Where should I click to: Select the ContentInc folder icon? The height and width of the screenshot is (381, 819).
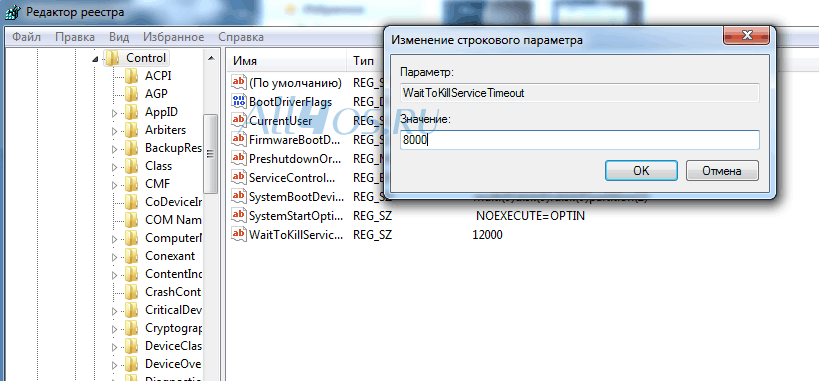pos(131,274)
